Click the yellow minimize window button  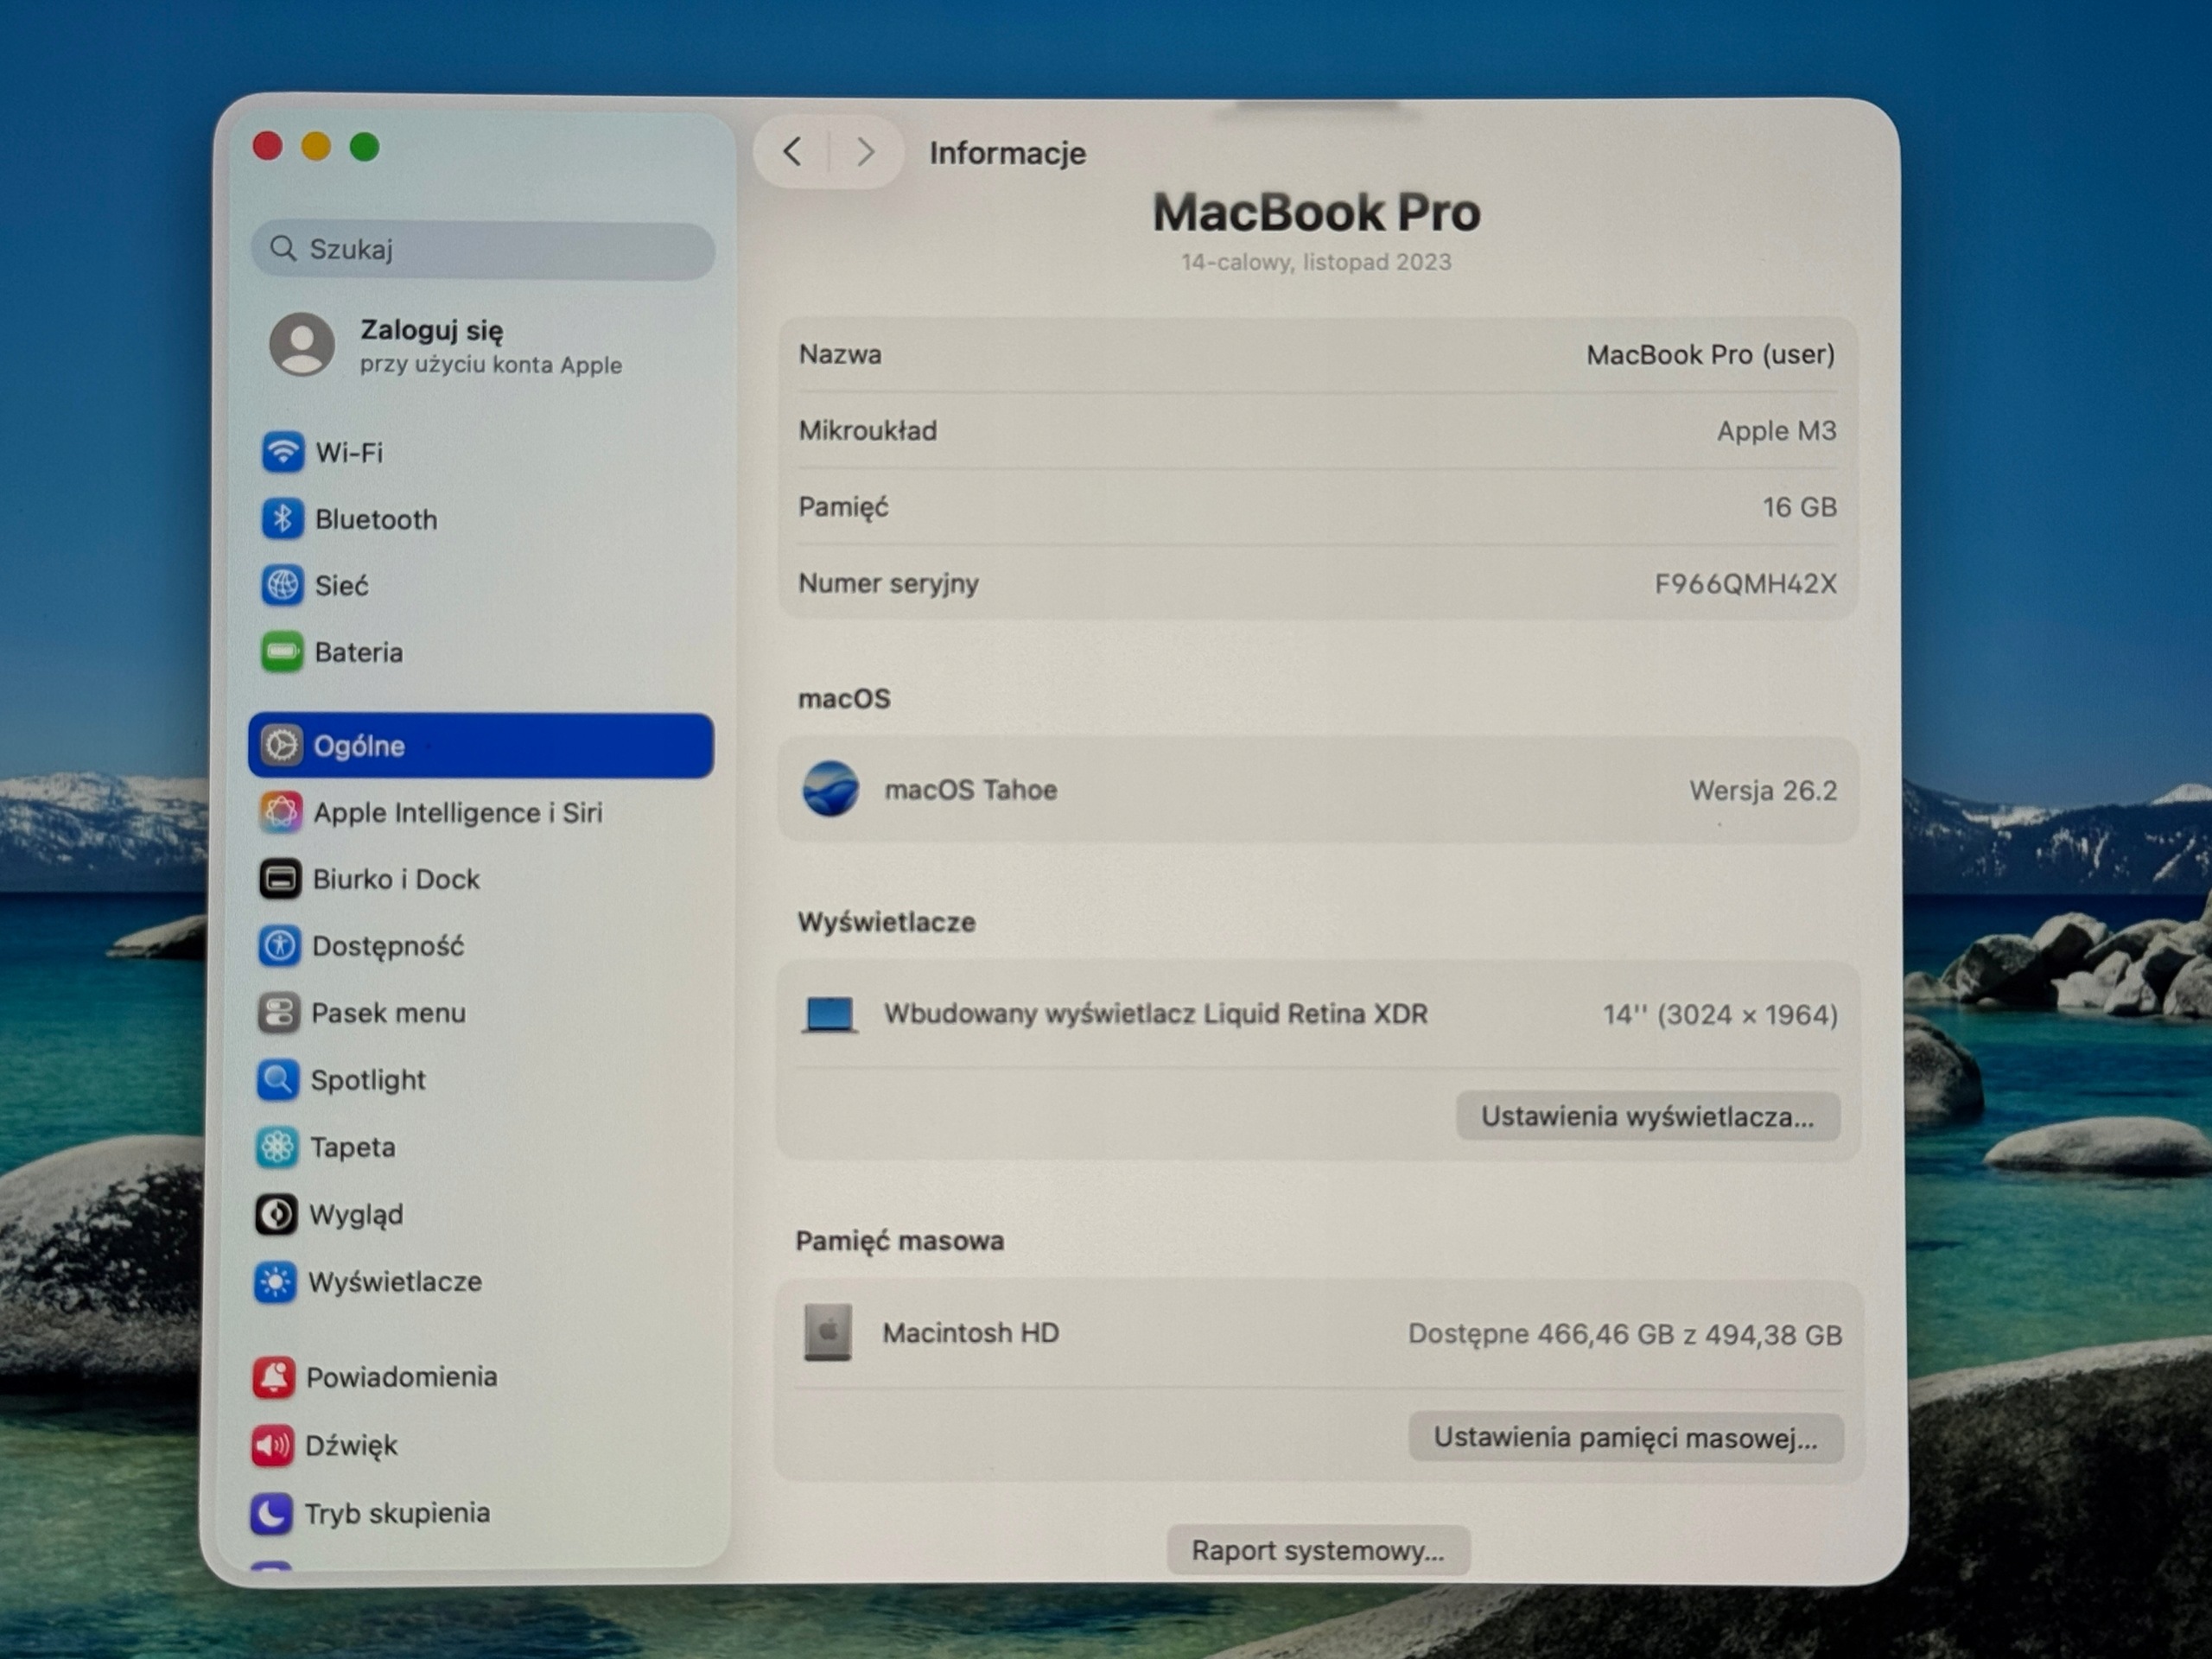coord(316,147)
